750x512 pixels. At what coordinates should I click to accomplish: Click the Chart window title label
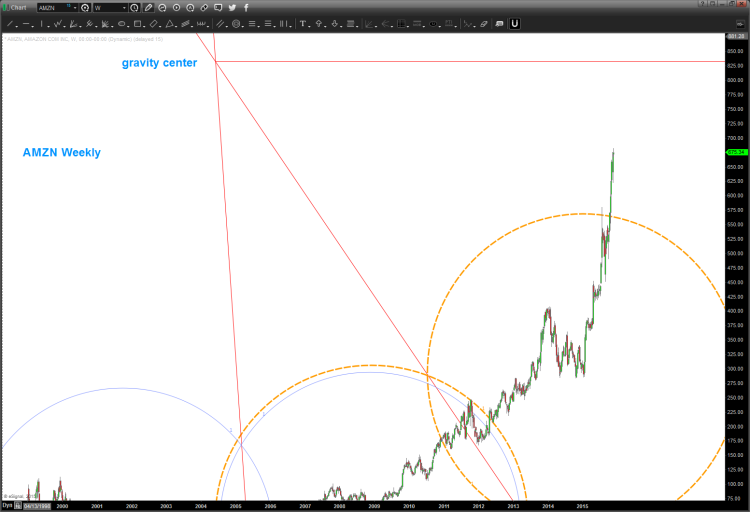pyautogui.click(x=19, y=8)
